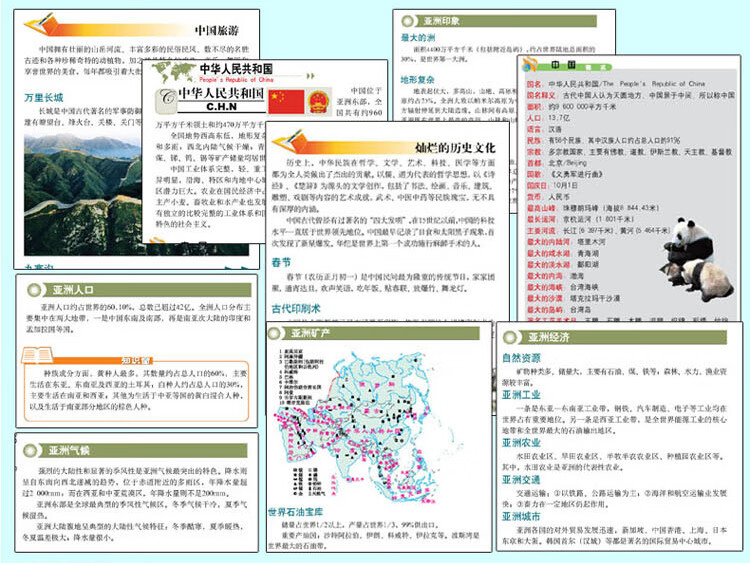Click the 国庆日 label

(x=537, y=185)
